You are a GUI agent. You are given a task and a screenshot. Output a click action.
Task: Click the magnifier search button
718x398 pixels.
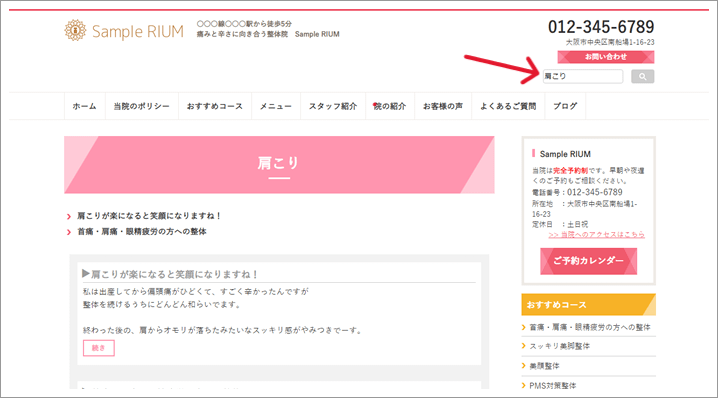pyautogui.click(x=642, y=76)
